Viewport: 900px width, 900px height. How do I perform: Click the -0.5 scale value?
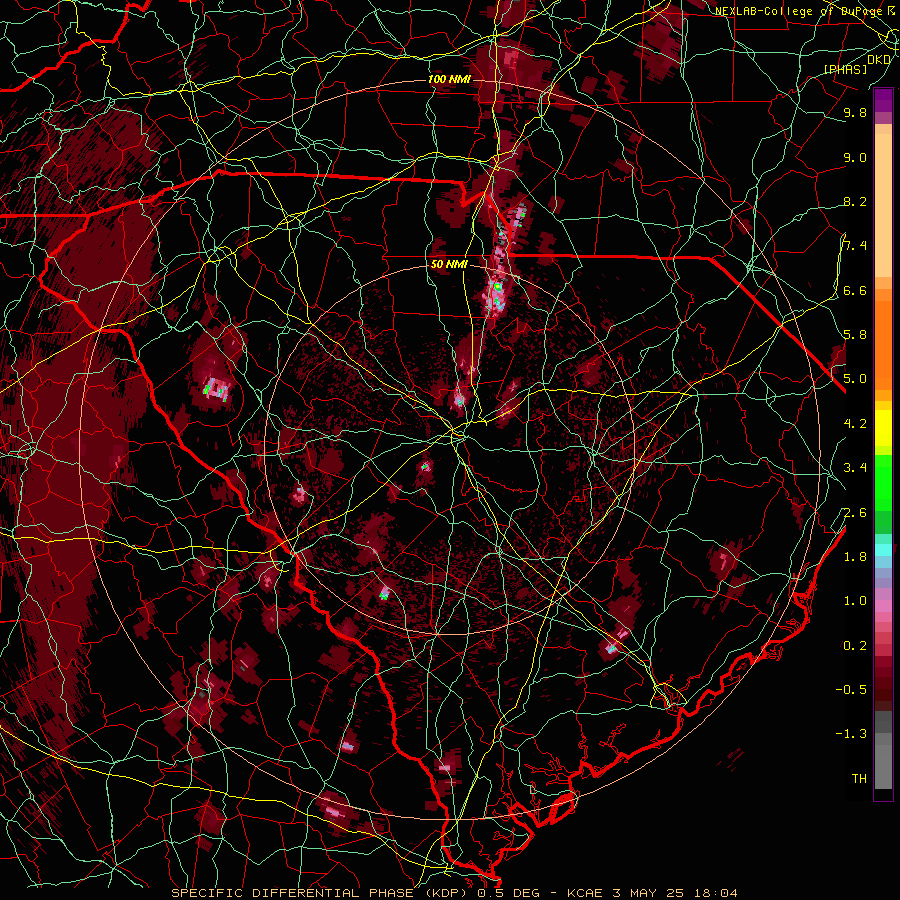click(x=851, y=690)
